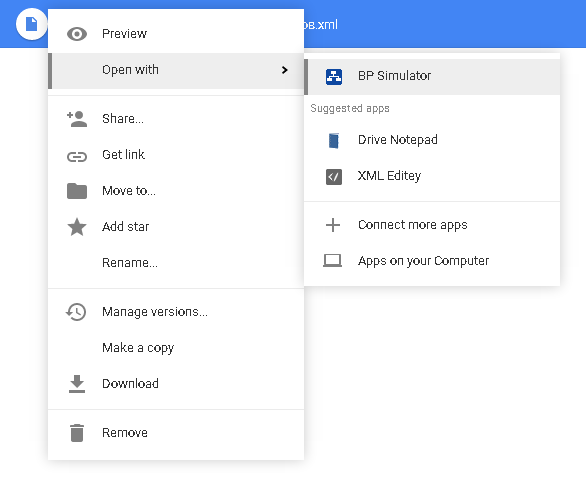The width and height of the screenshot is (586, 483).
Task: Choose Rename... from the menu
Action: 176,262
